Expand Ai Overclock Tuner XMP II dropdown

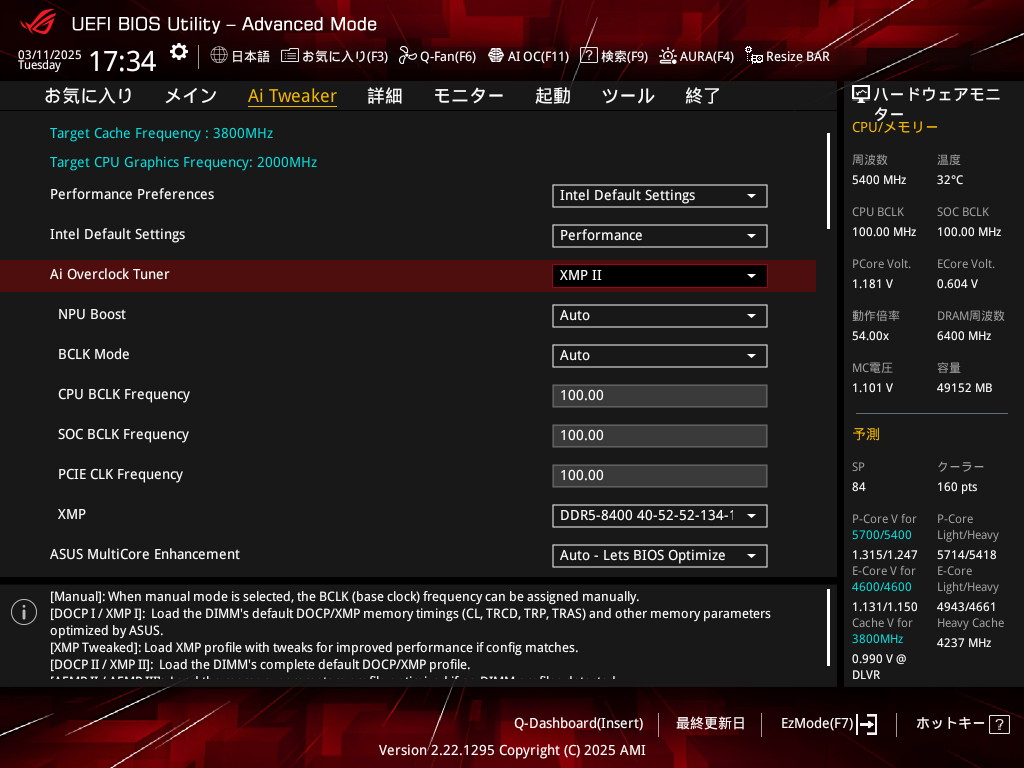coord(660,276)
